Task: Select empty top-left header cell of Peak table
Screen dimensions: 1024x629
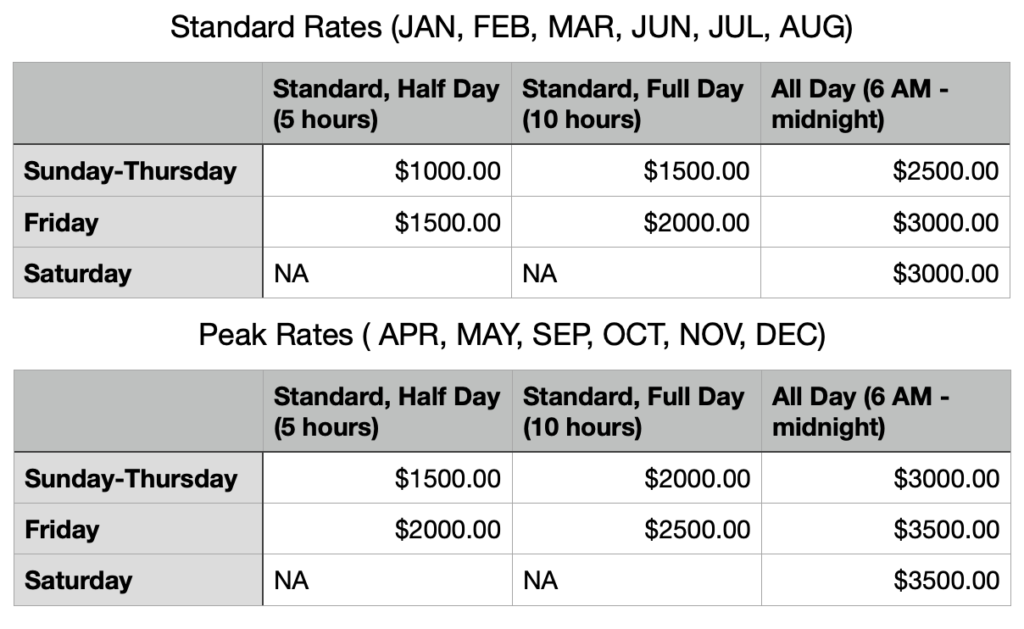Action: tap(137, 411)
